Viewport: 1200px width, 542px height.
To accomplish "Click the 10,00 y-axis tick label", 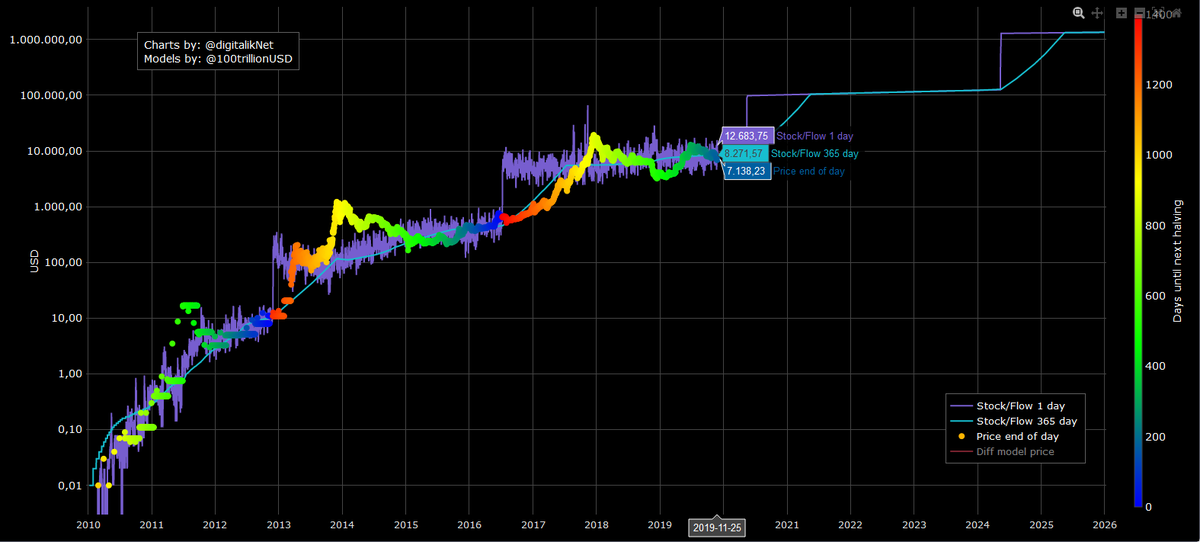I will click(x=65, y=318).
